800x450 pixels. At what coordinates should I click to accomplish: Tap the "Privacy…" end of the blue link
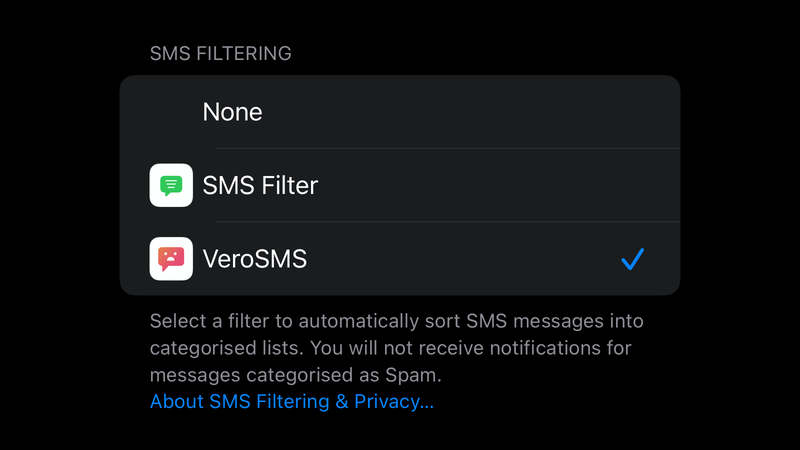(400, 402)
